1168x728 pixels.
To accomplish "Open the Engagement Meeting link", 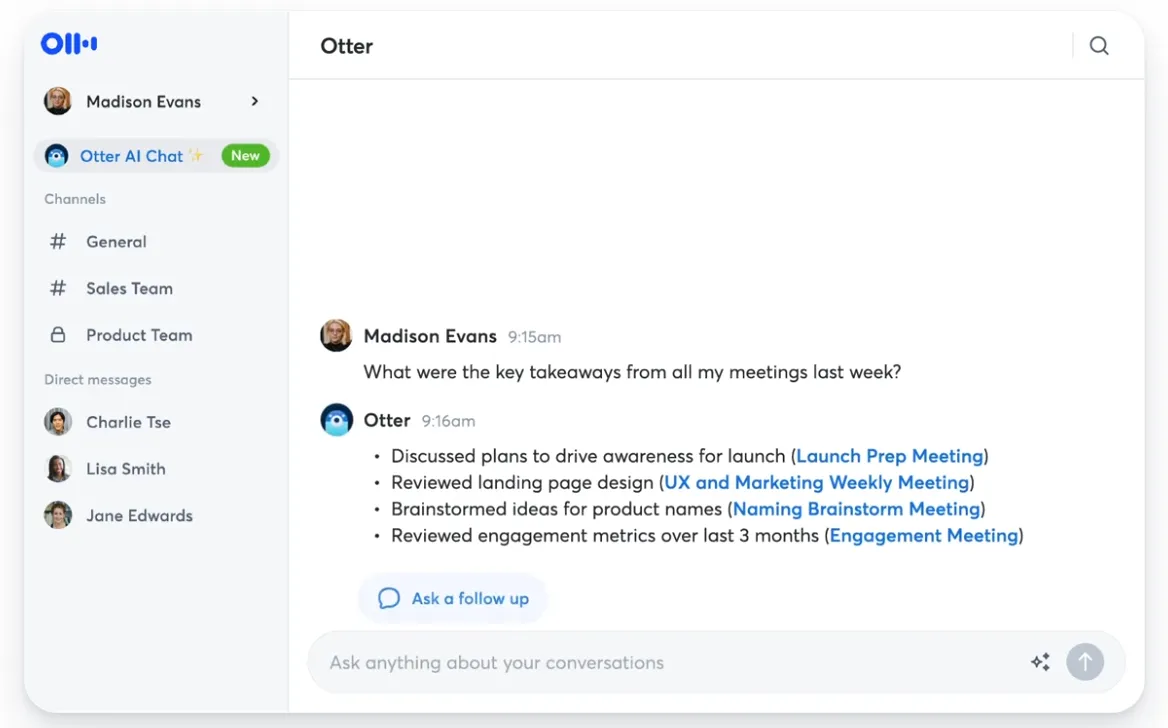I will click(923, 536).
